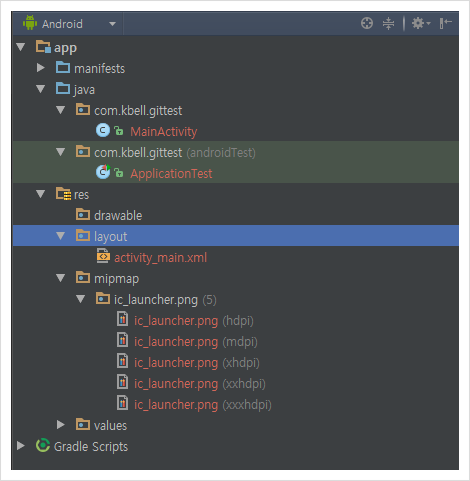470x481 pixels.
Task: Expand the values folder
Action: 61,425
